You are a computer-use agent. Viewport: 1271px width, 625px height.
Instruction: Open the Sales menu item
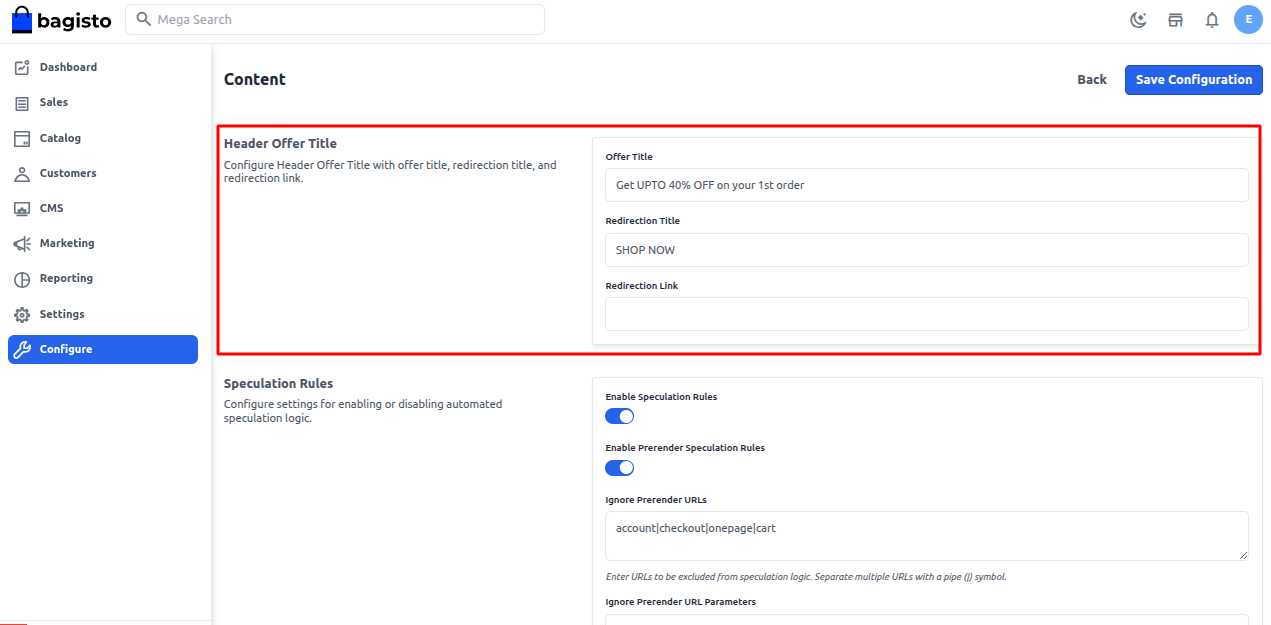pyautogui.click(x=54, y=103)
